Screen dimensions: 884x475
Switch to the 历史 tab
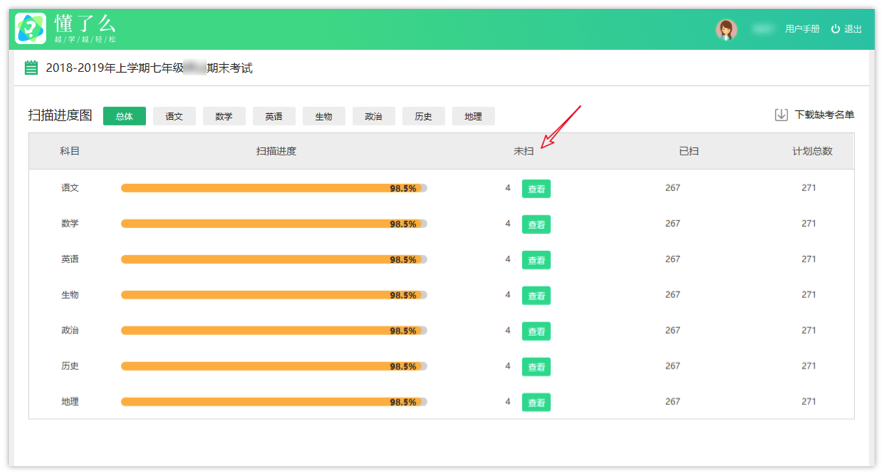(423, 116)
